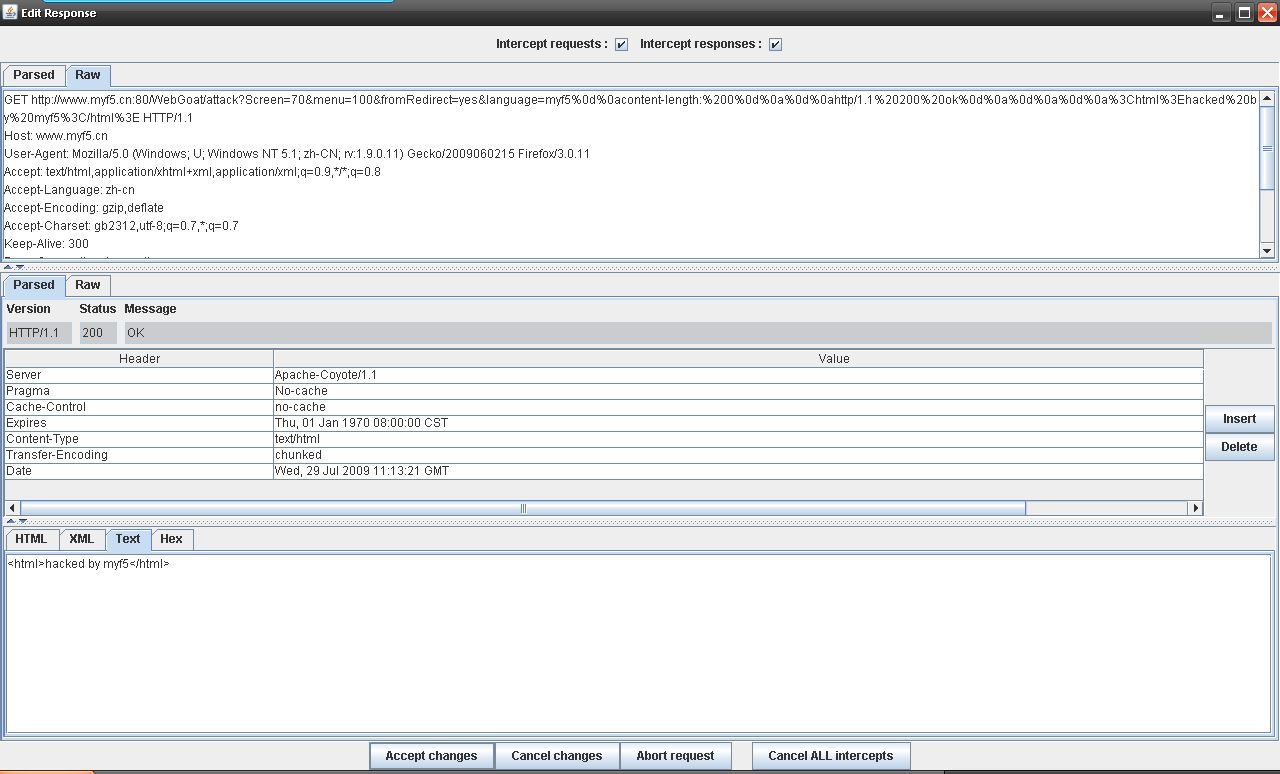The width and height of the screenshot is (1280, 774).
Task: Click the 'Header' column heading
Action: 139,358
